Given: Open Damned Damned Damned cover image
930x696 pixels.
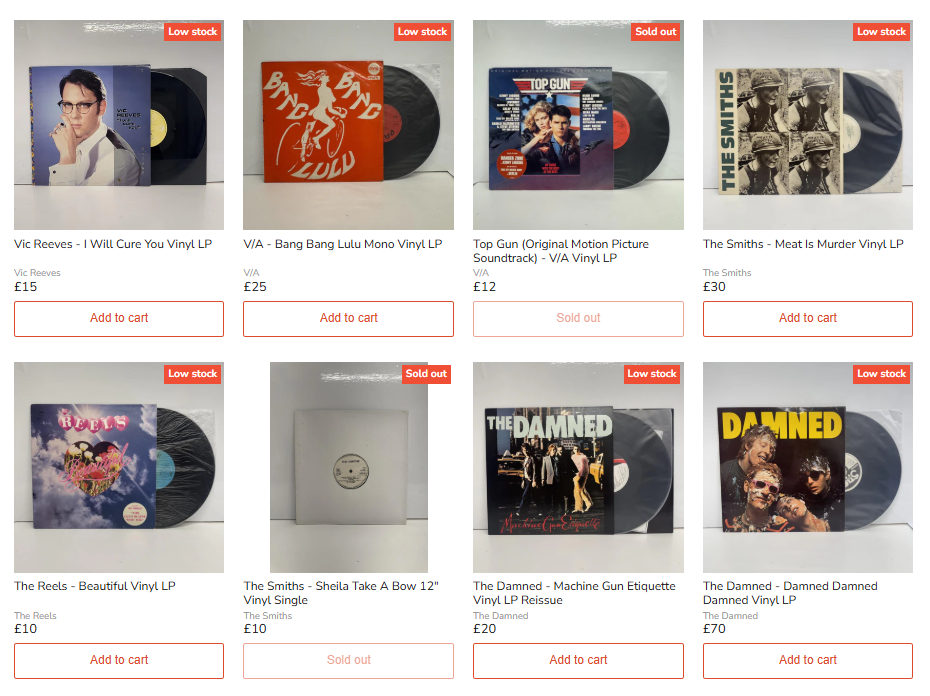Looking at the screenshot, I should pyautogui.click(x=808, y=467).
